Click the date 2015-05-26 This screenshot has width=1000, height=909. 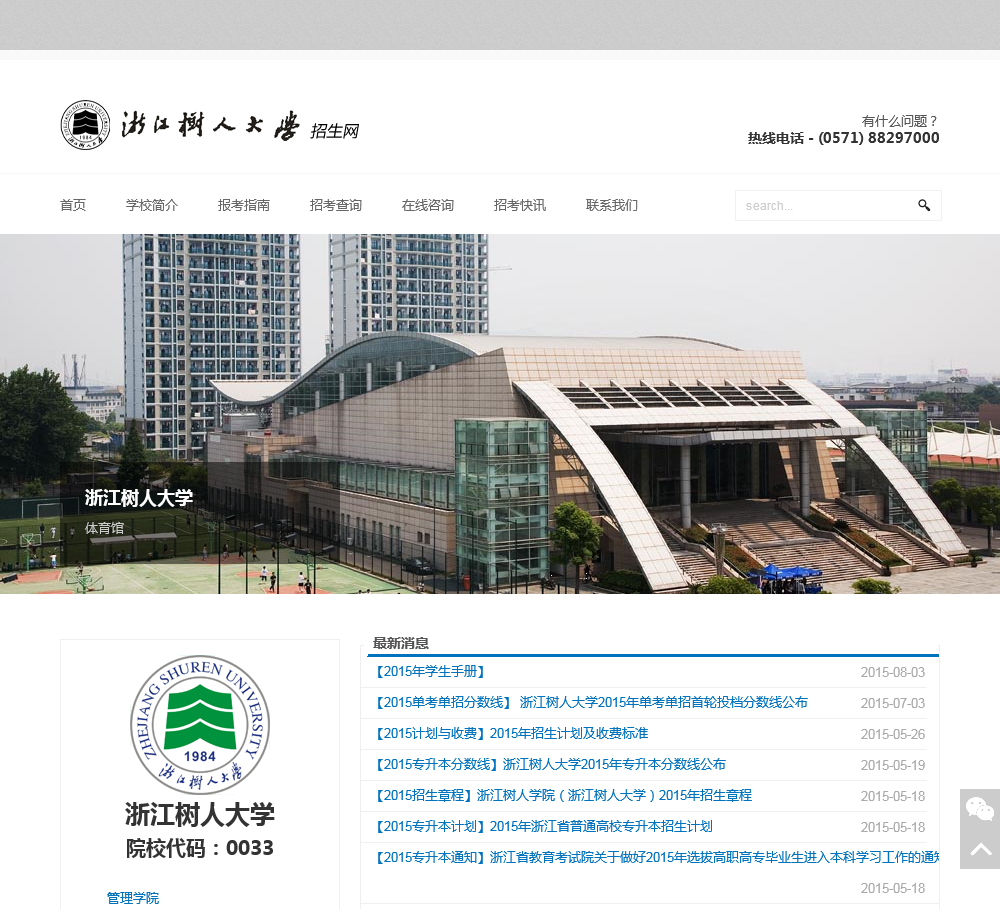coord(893,734)
